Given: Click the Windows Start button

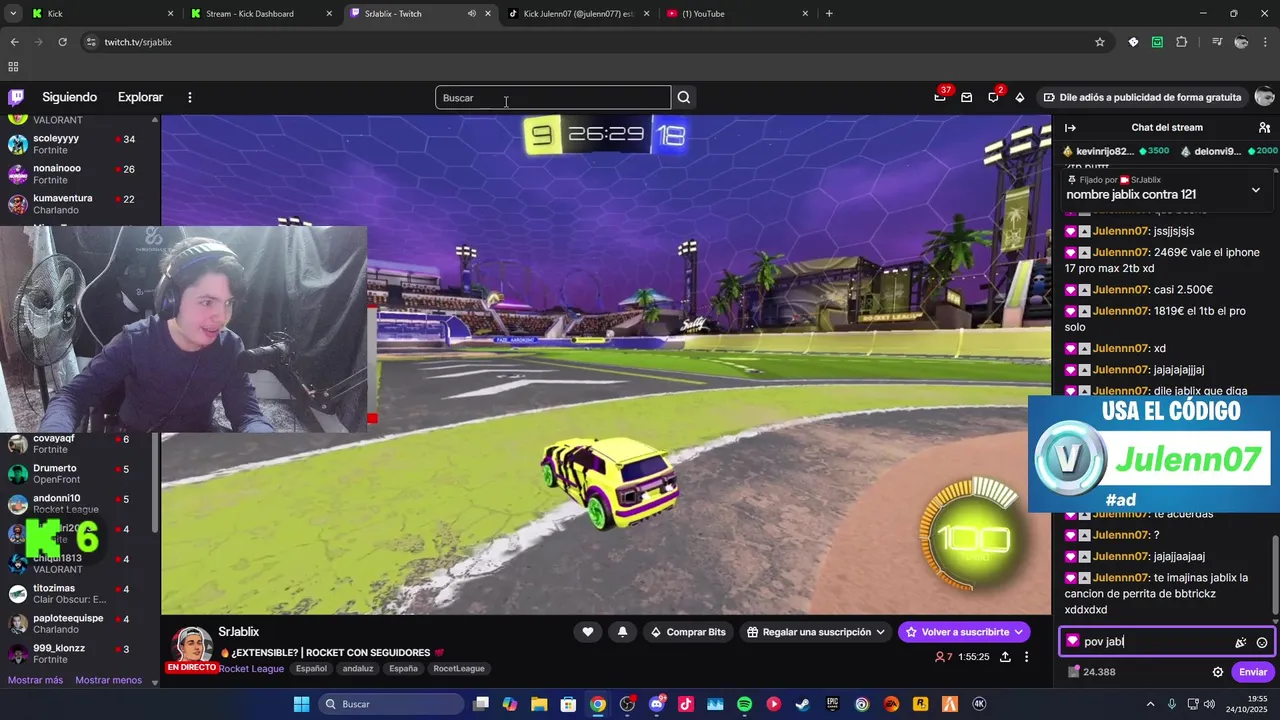Looking at the screenshot, I should pos(301,704).
